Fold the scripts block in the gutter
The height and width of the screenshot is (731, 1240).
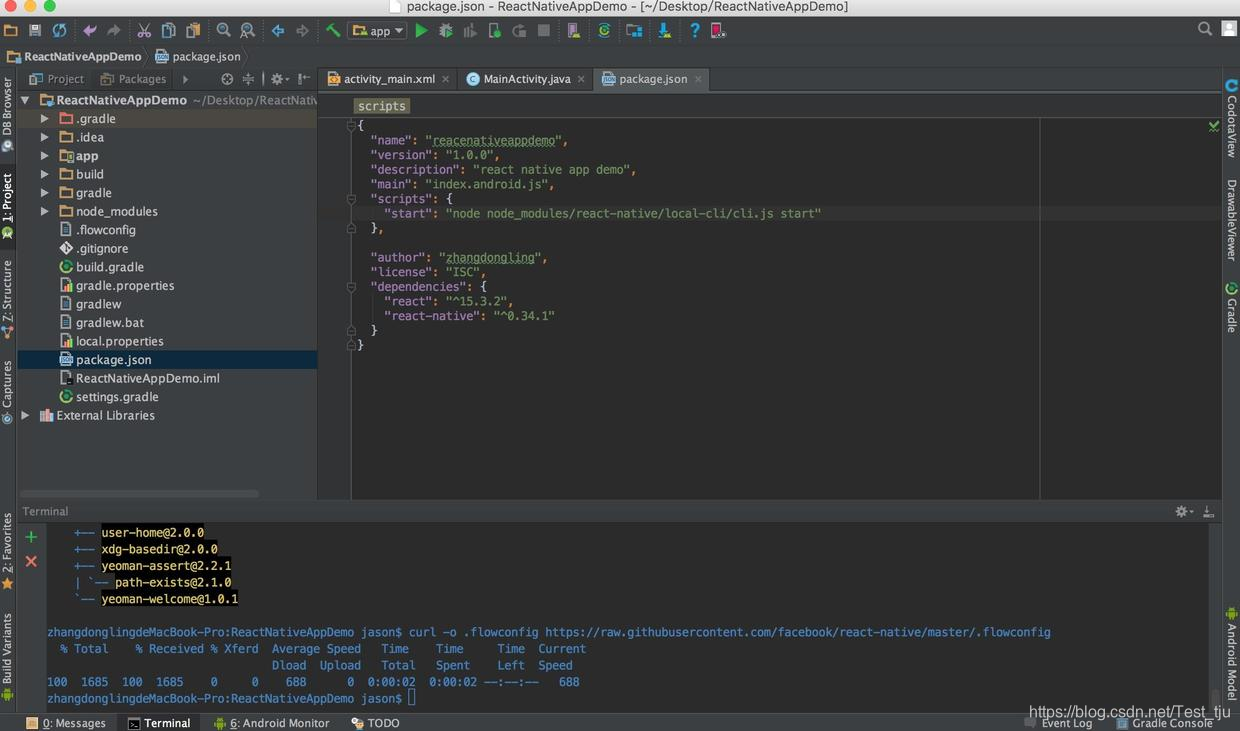(351, 199)
